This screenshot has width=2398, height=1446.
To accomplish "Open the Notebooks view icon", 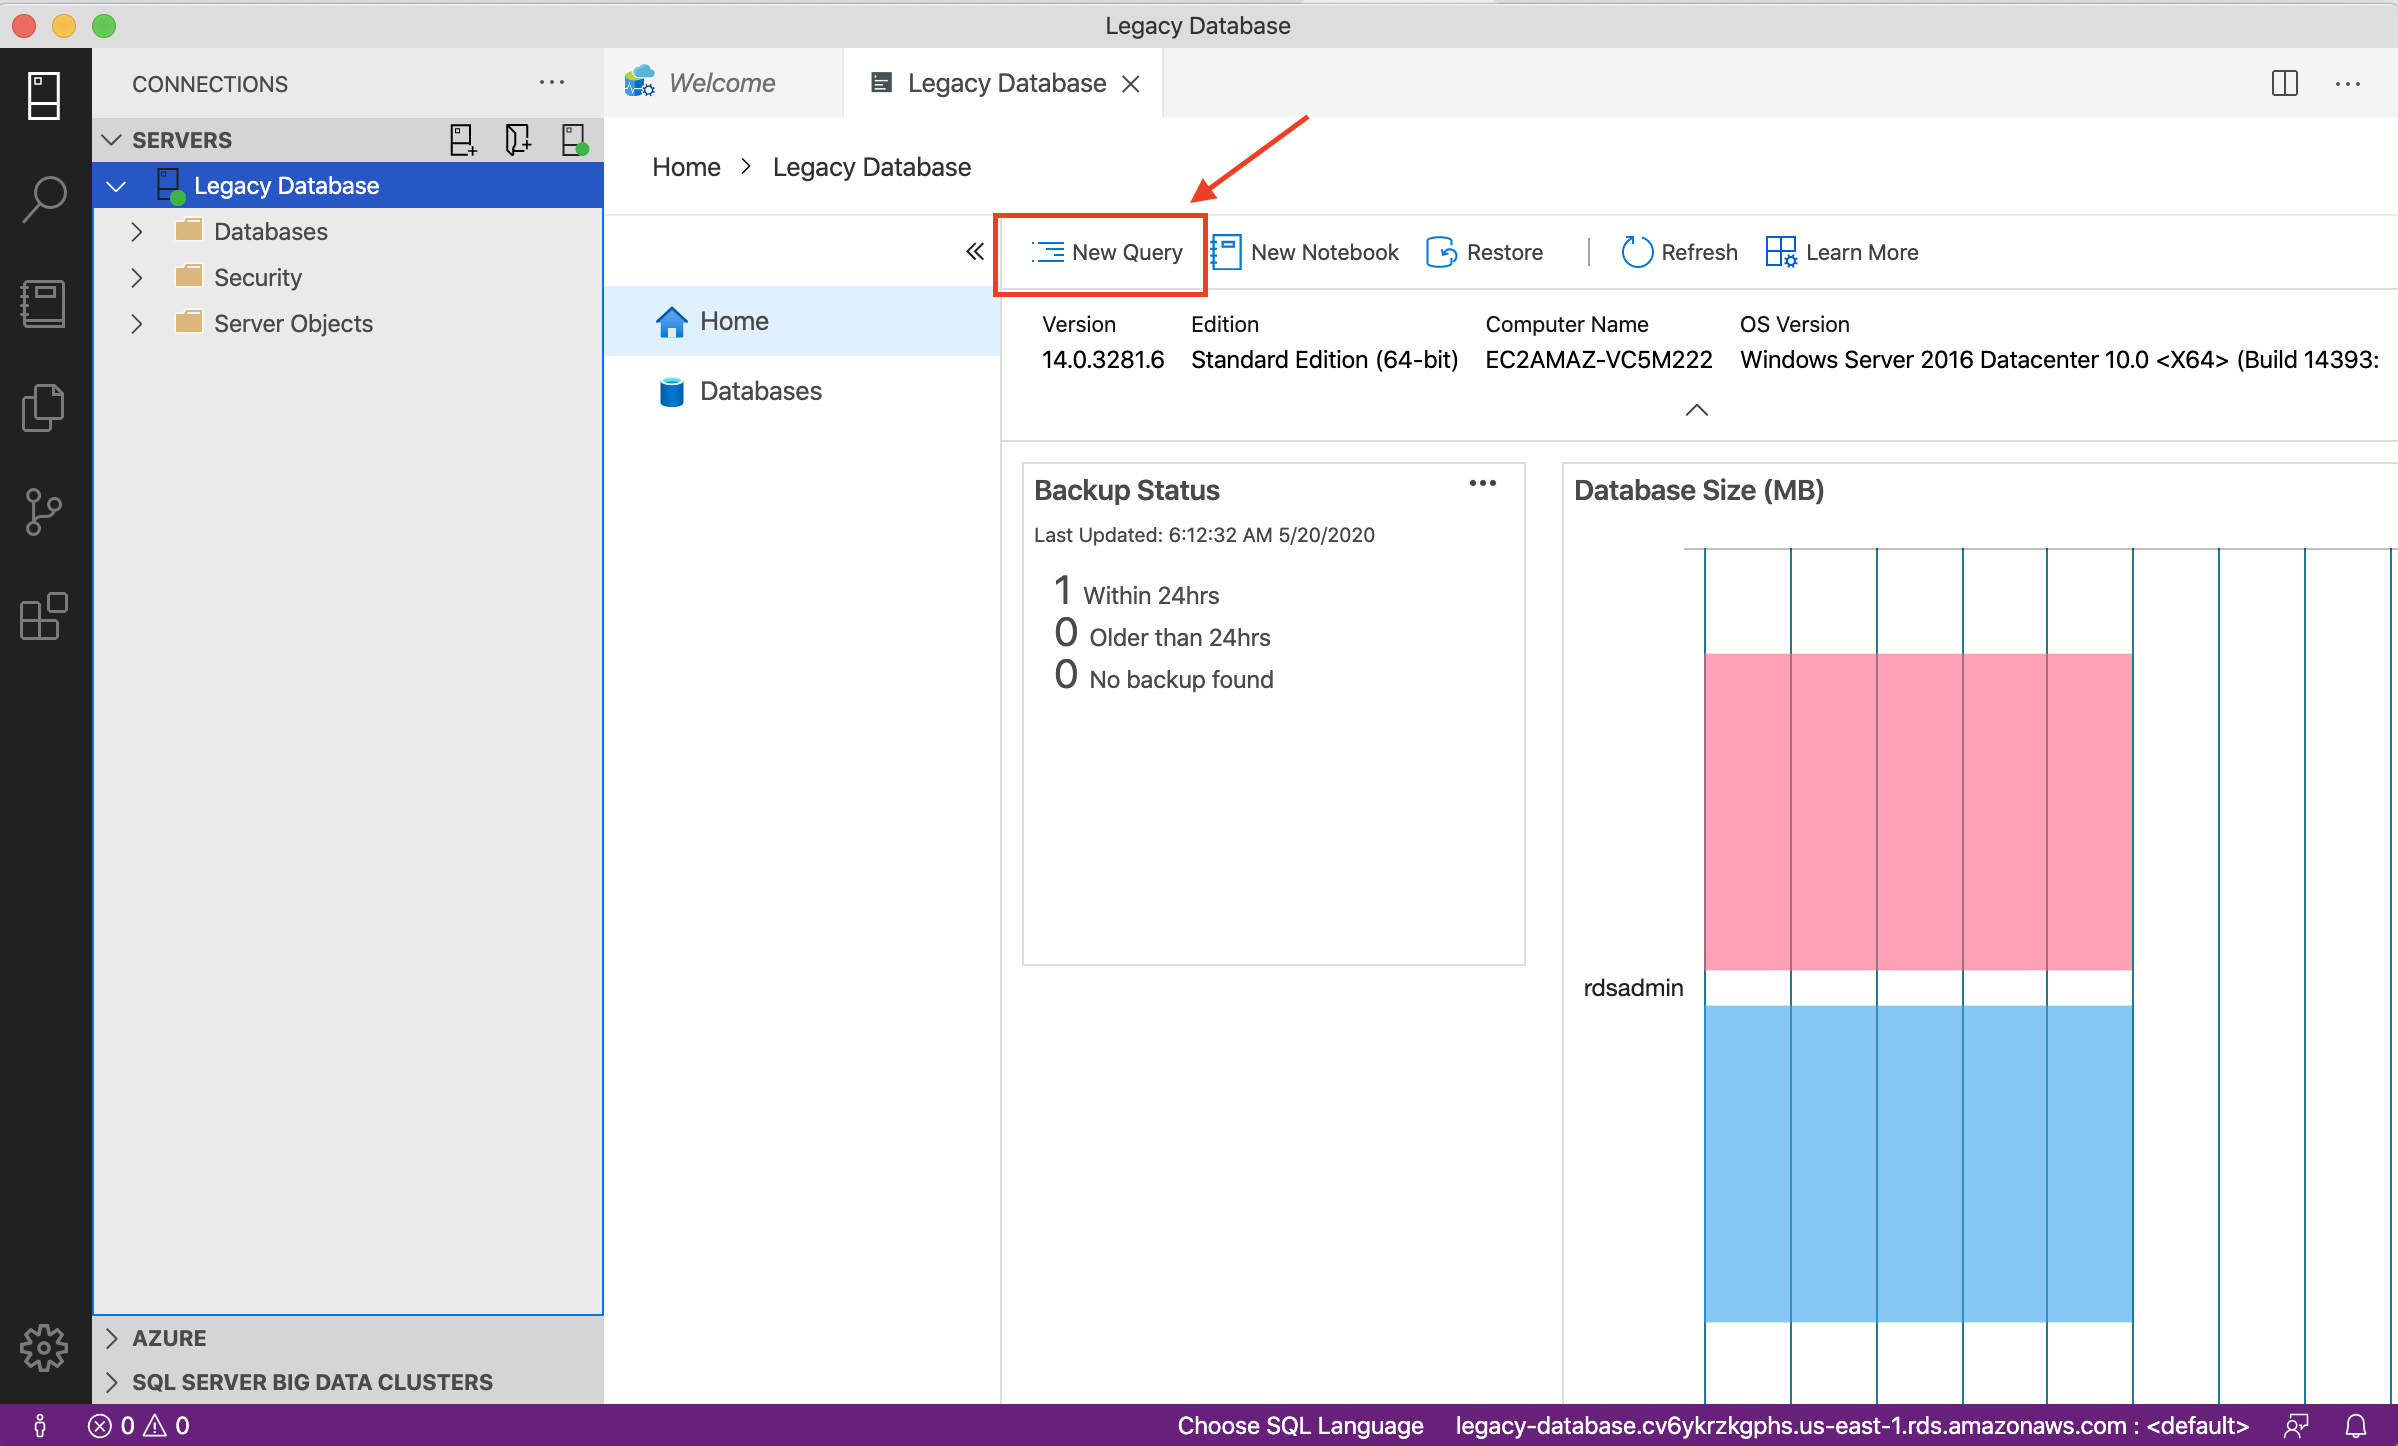I will (44, 304).
